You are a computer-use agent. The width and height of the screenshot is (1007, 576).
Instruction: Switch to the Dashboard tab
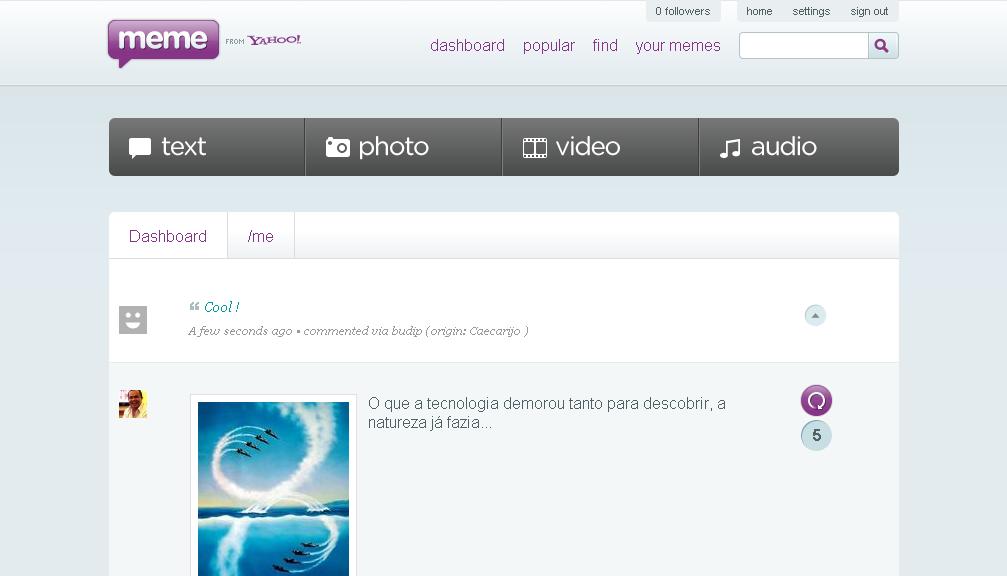coord(168,236)
